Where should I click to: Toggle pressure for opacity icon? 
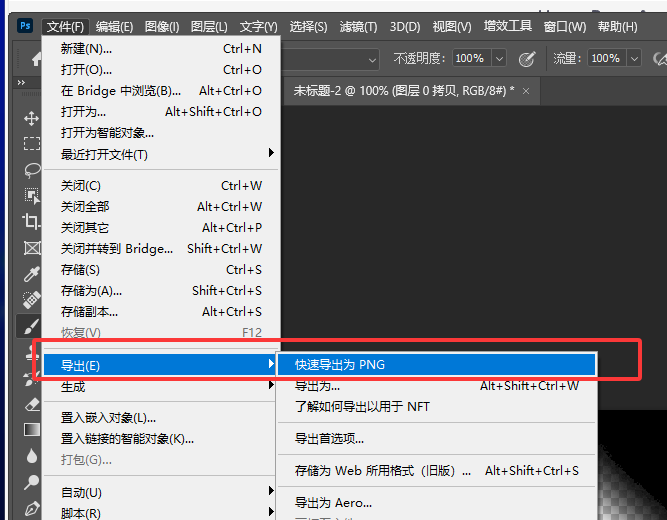527,59
